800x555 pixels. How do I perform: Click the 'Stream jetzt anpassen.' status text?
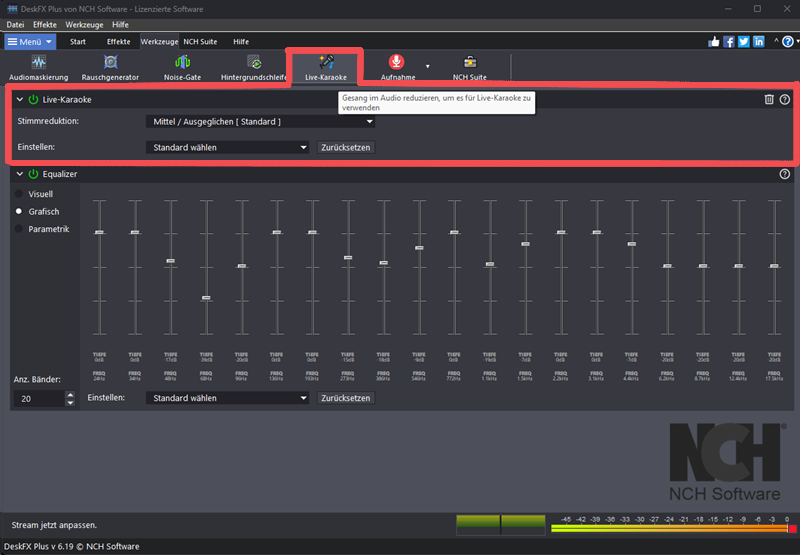(54, 525)
